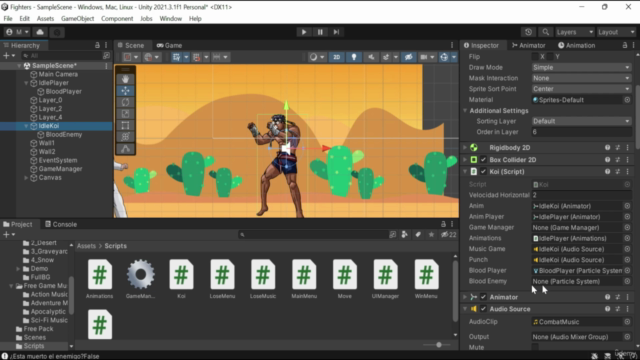Click the Pause button
640x360 pixels.
[320, 32]
